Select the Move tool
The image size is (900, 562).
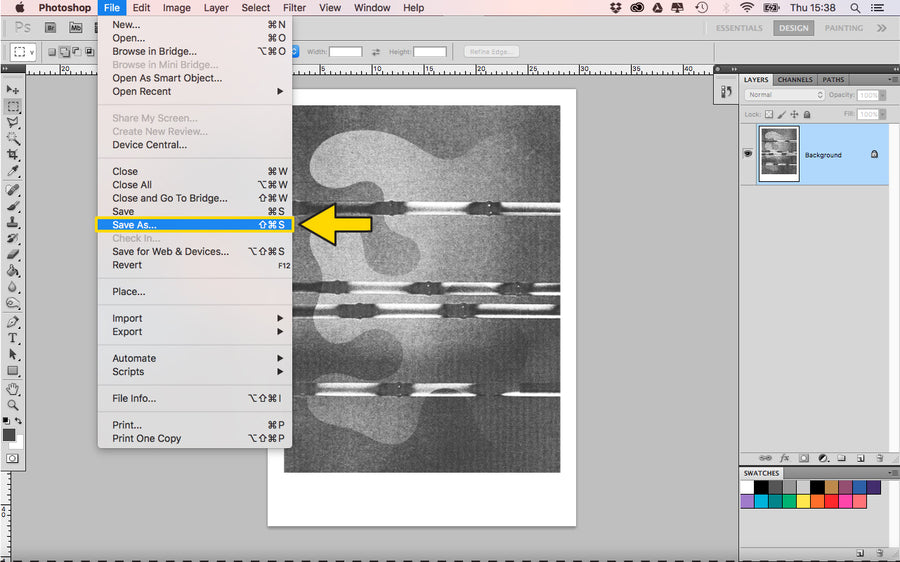click(x=13, y=90)
